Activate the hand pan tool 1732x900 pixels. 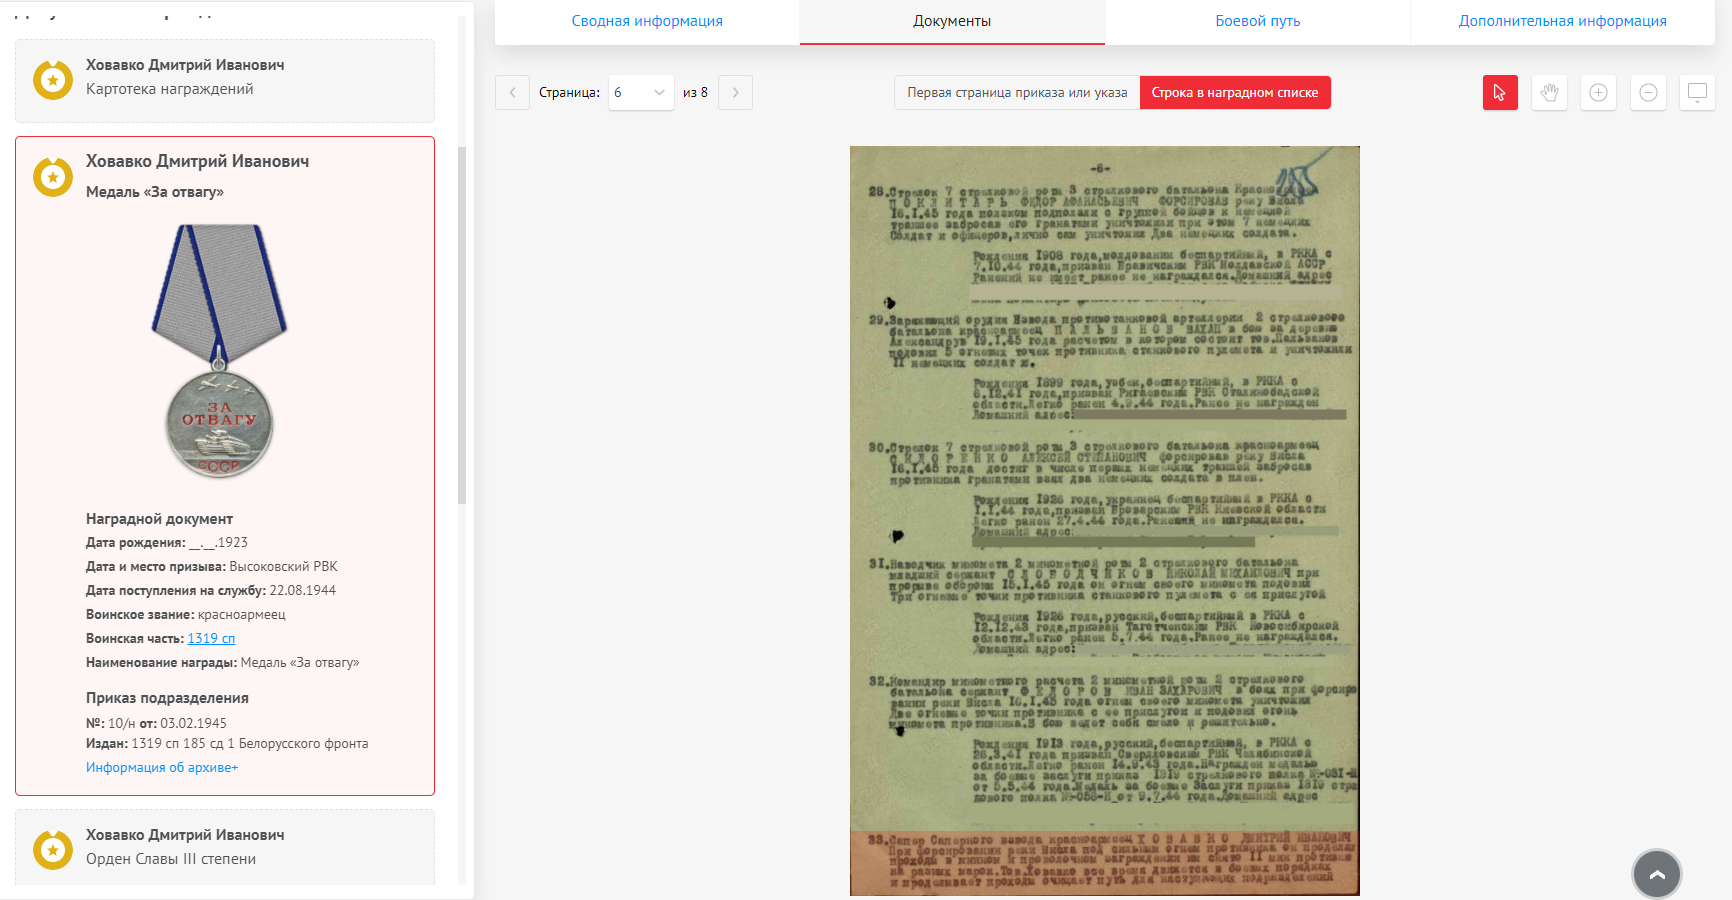tap(1549, 93)
